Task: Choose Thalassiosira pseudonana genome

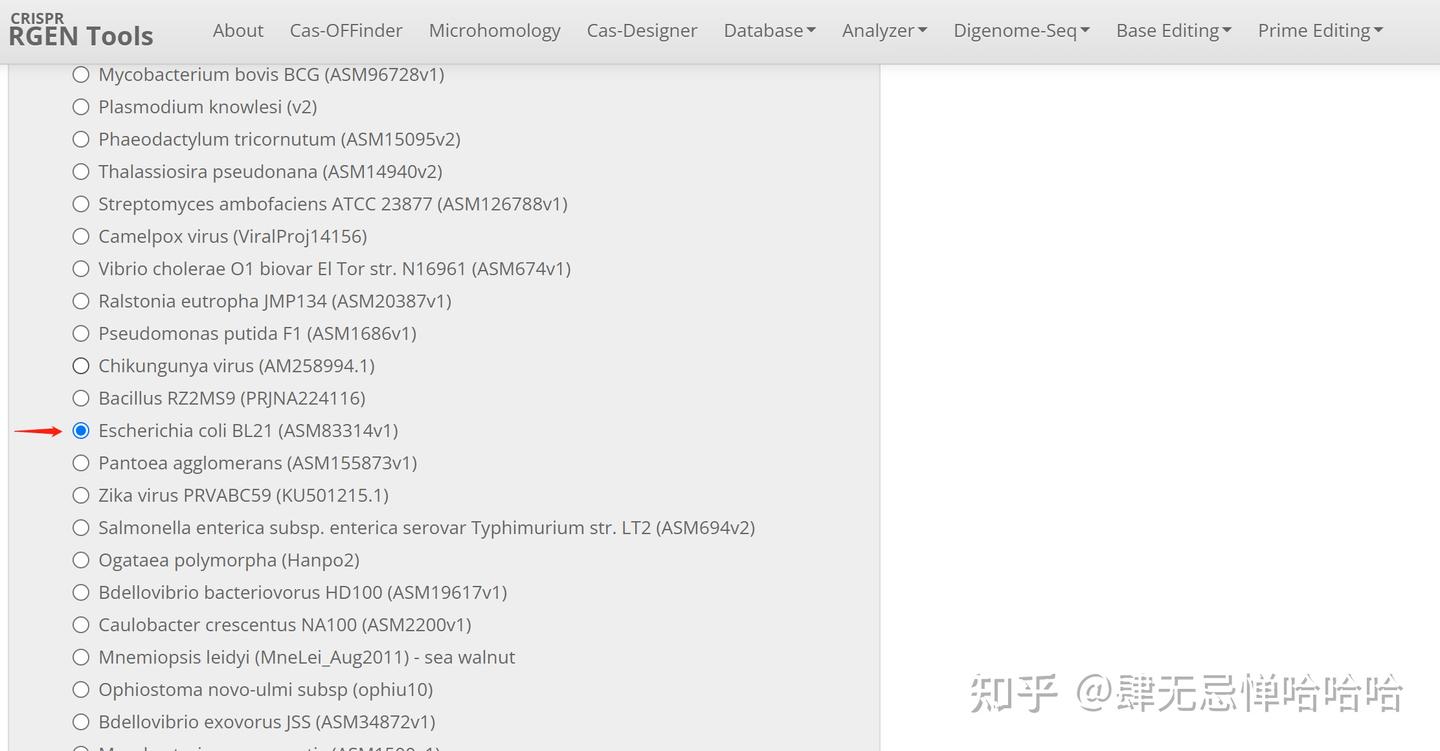Action: pos(80,171)
